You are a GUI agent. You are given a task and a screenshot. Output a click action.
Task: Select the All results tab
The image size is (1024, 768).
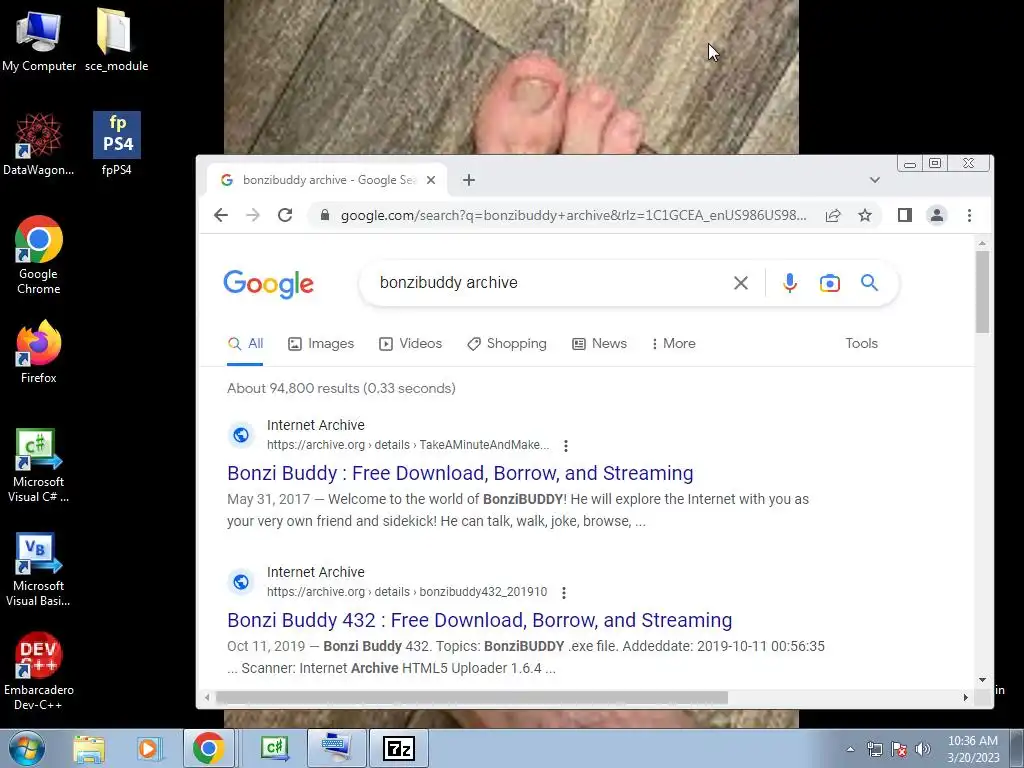[246, 344]
